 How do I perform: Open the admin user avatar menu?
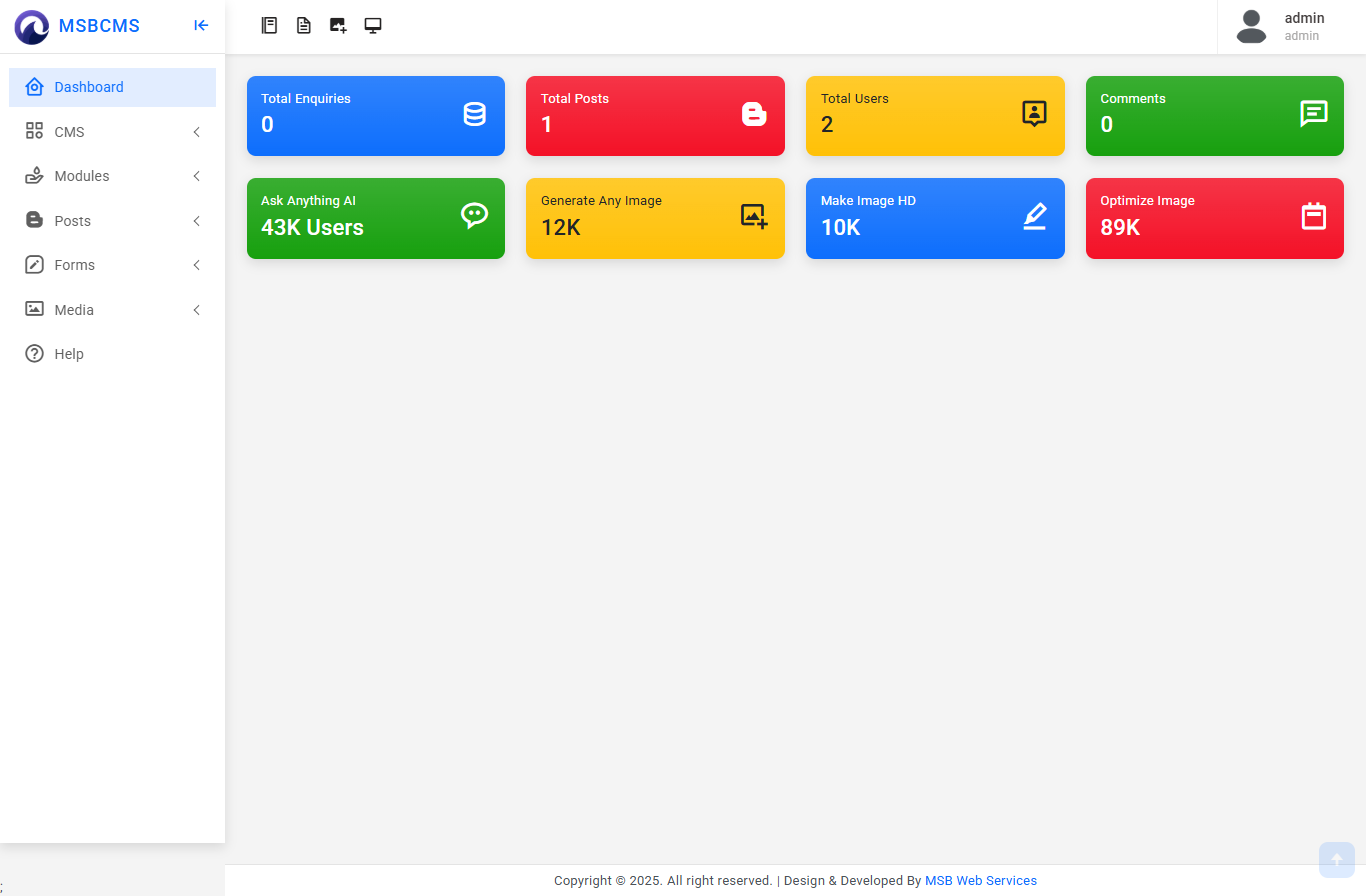(1251, 27)
